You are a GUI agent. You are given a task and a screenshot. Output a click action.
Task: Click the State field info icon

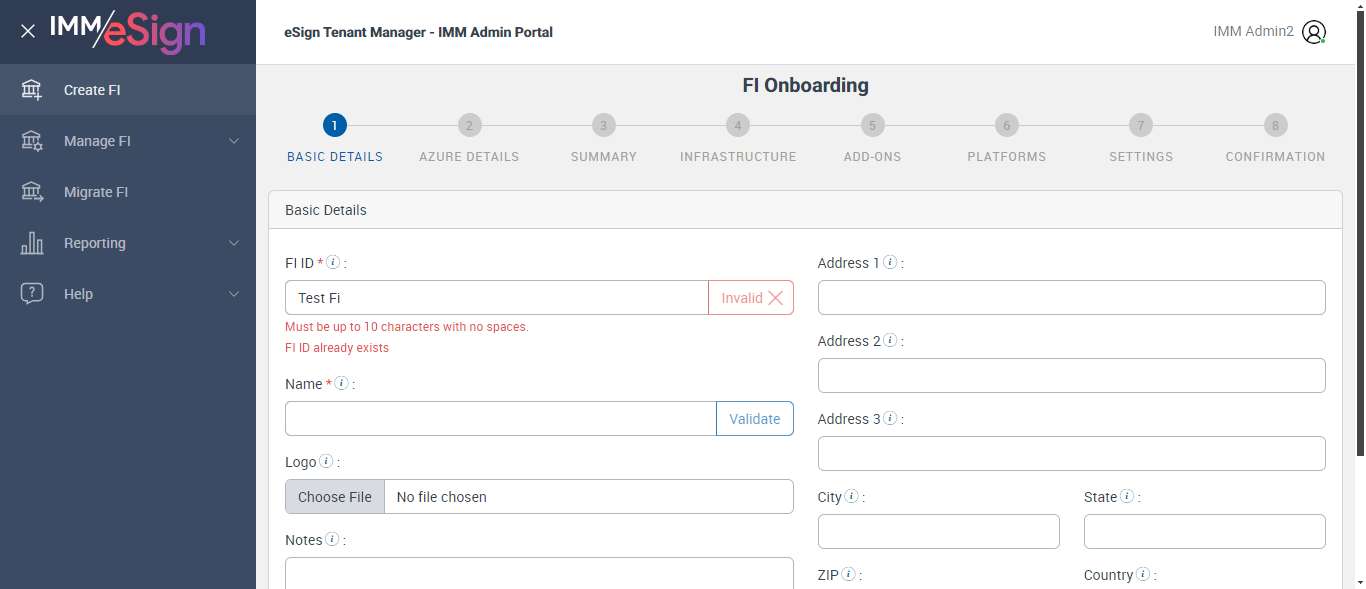click(1127, 496)
